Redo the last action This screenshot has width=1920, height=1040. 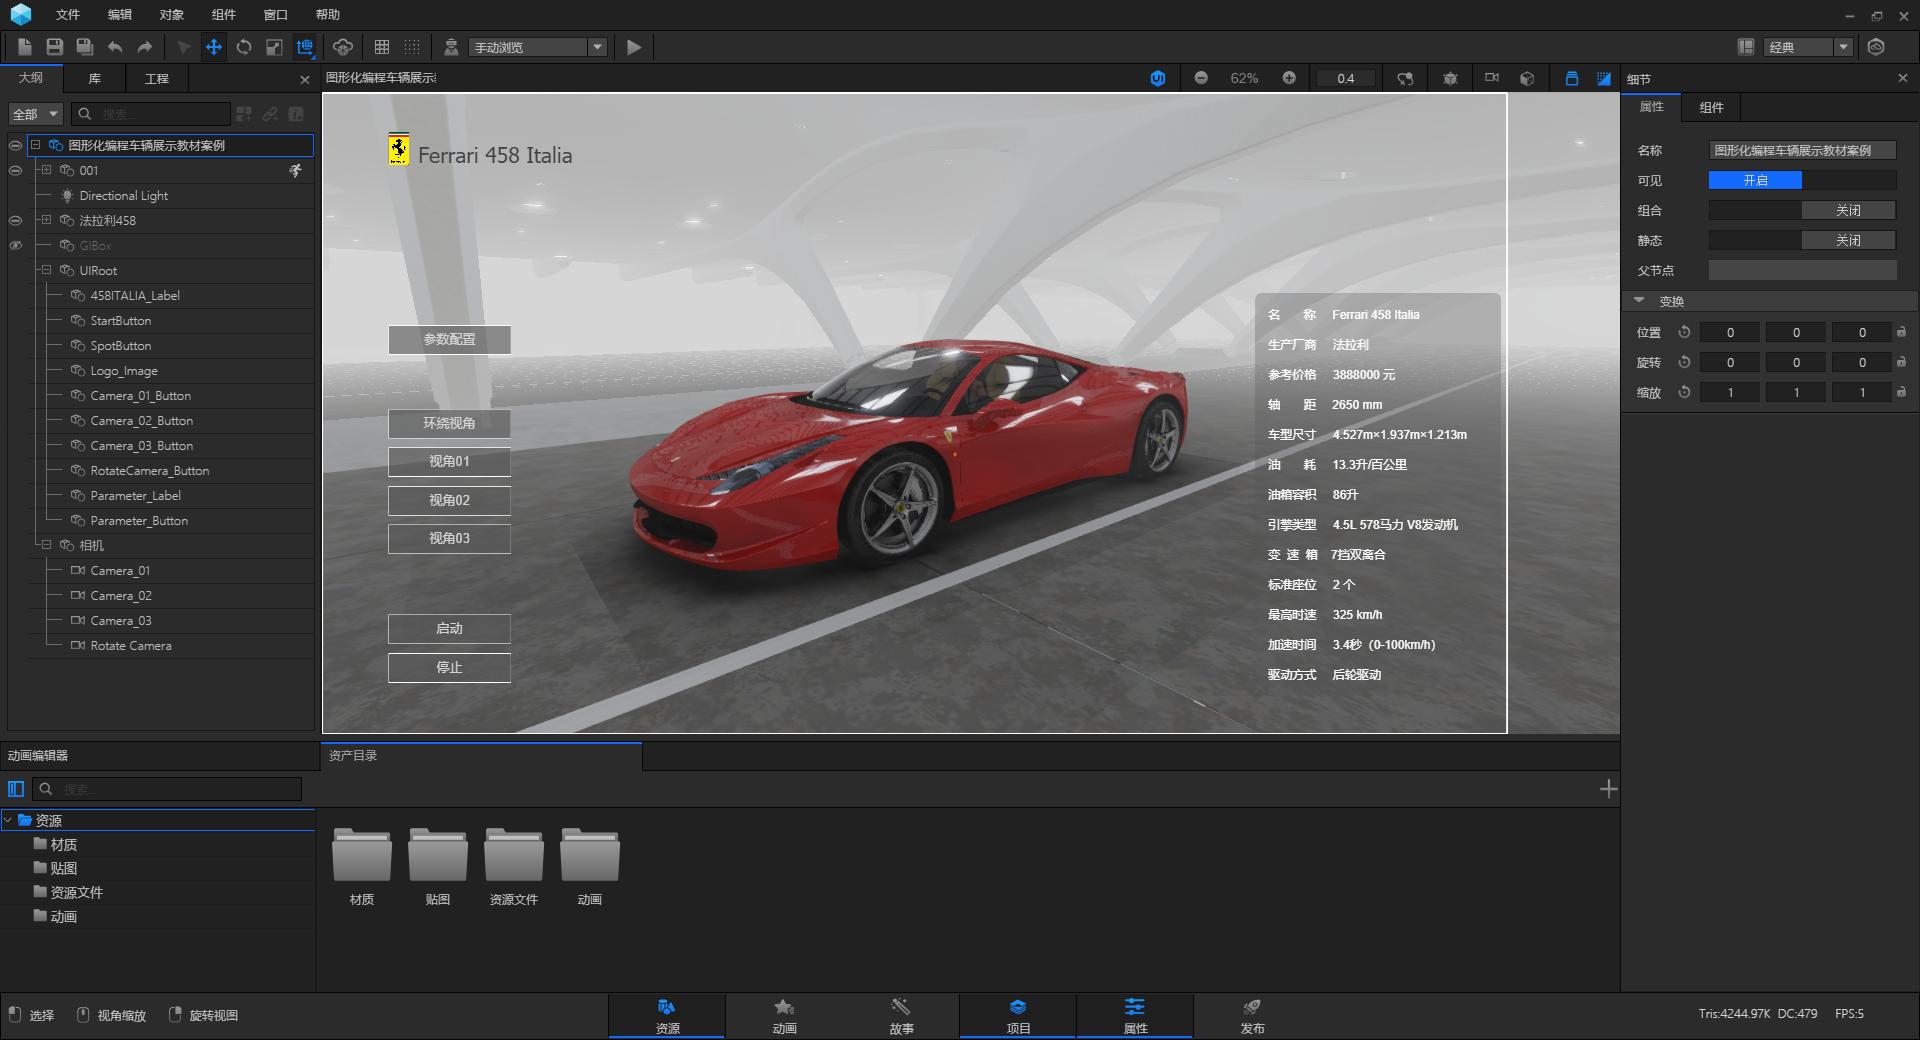click(x=145, y=47)
